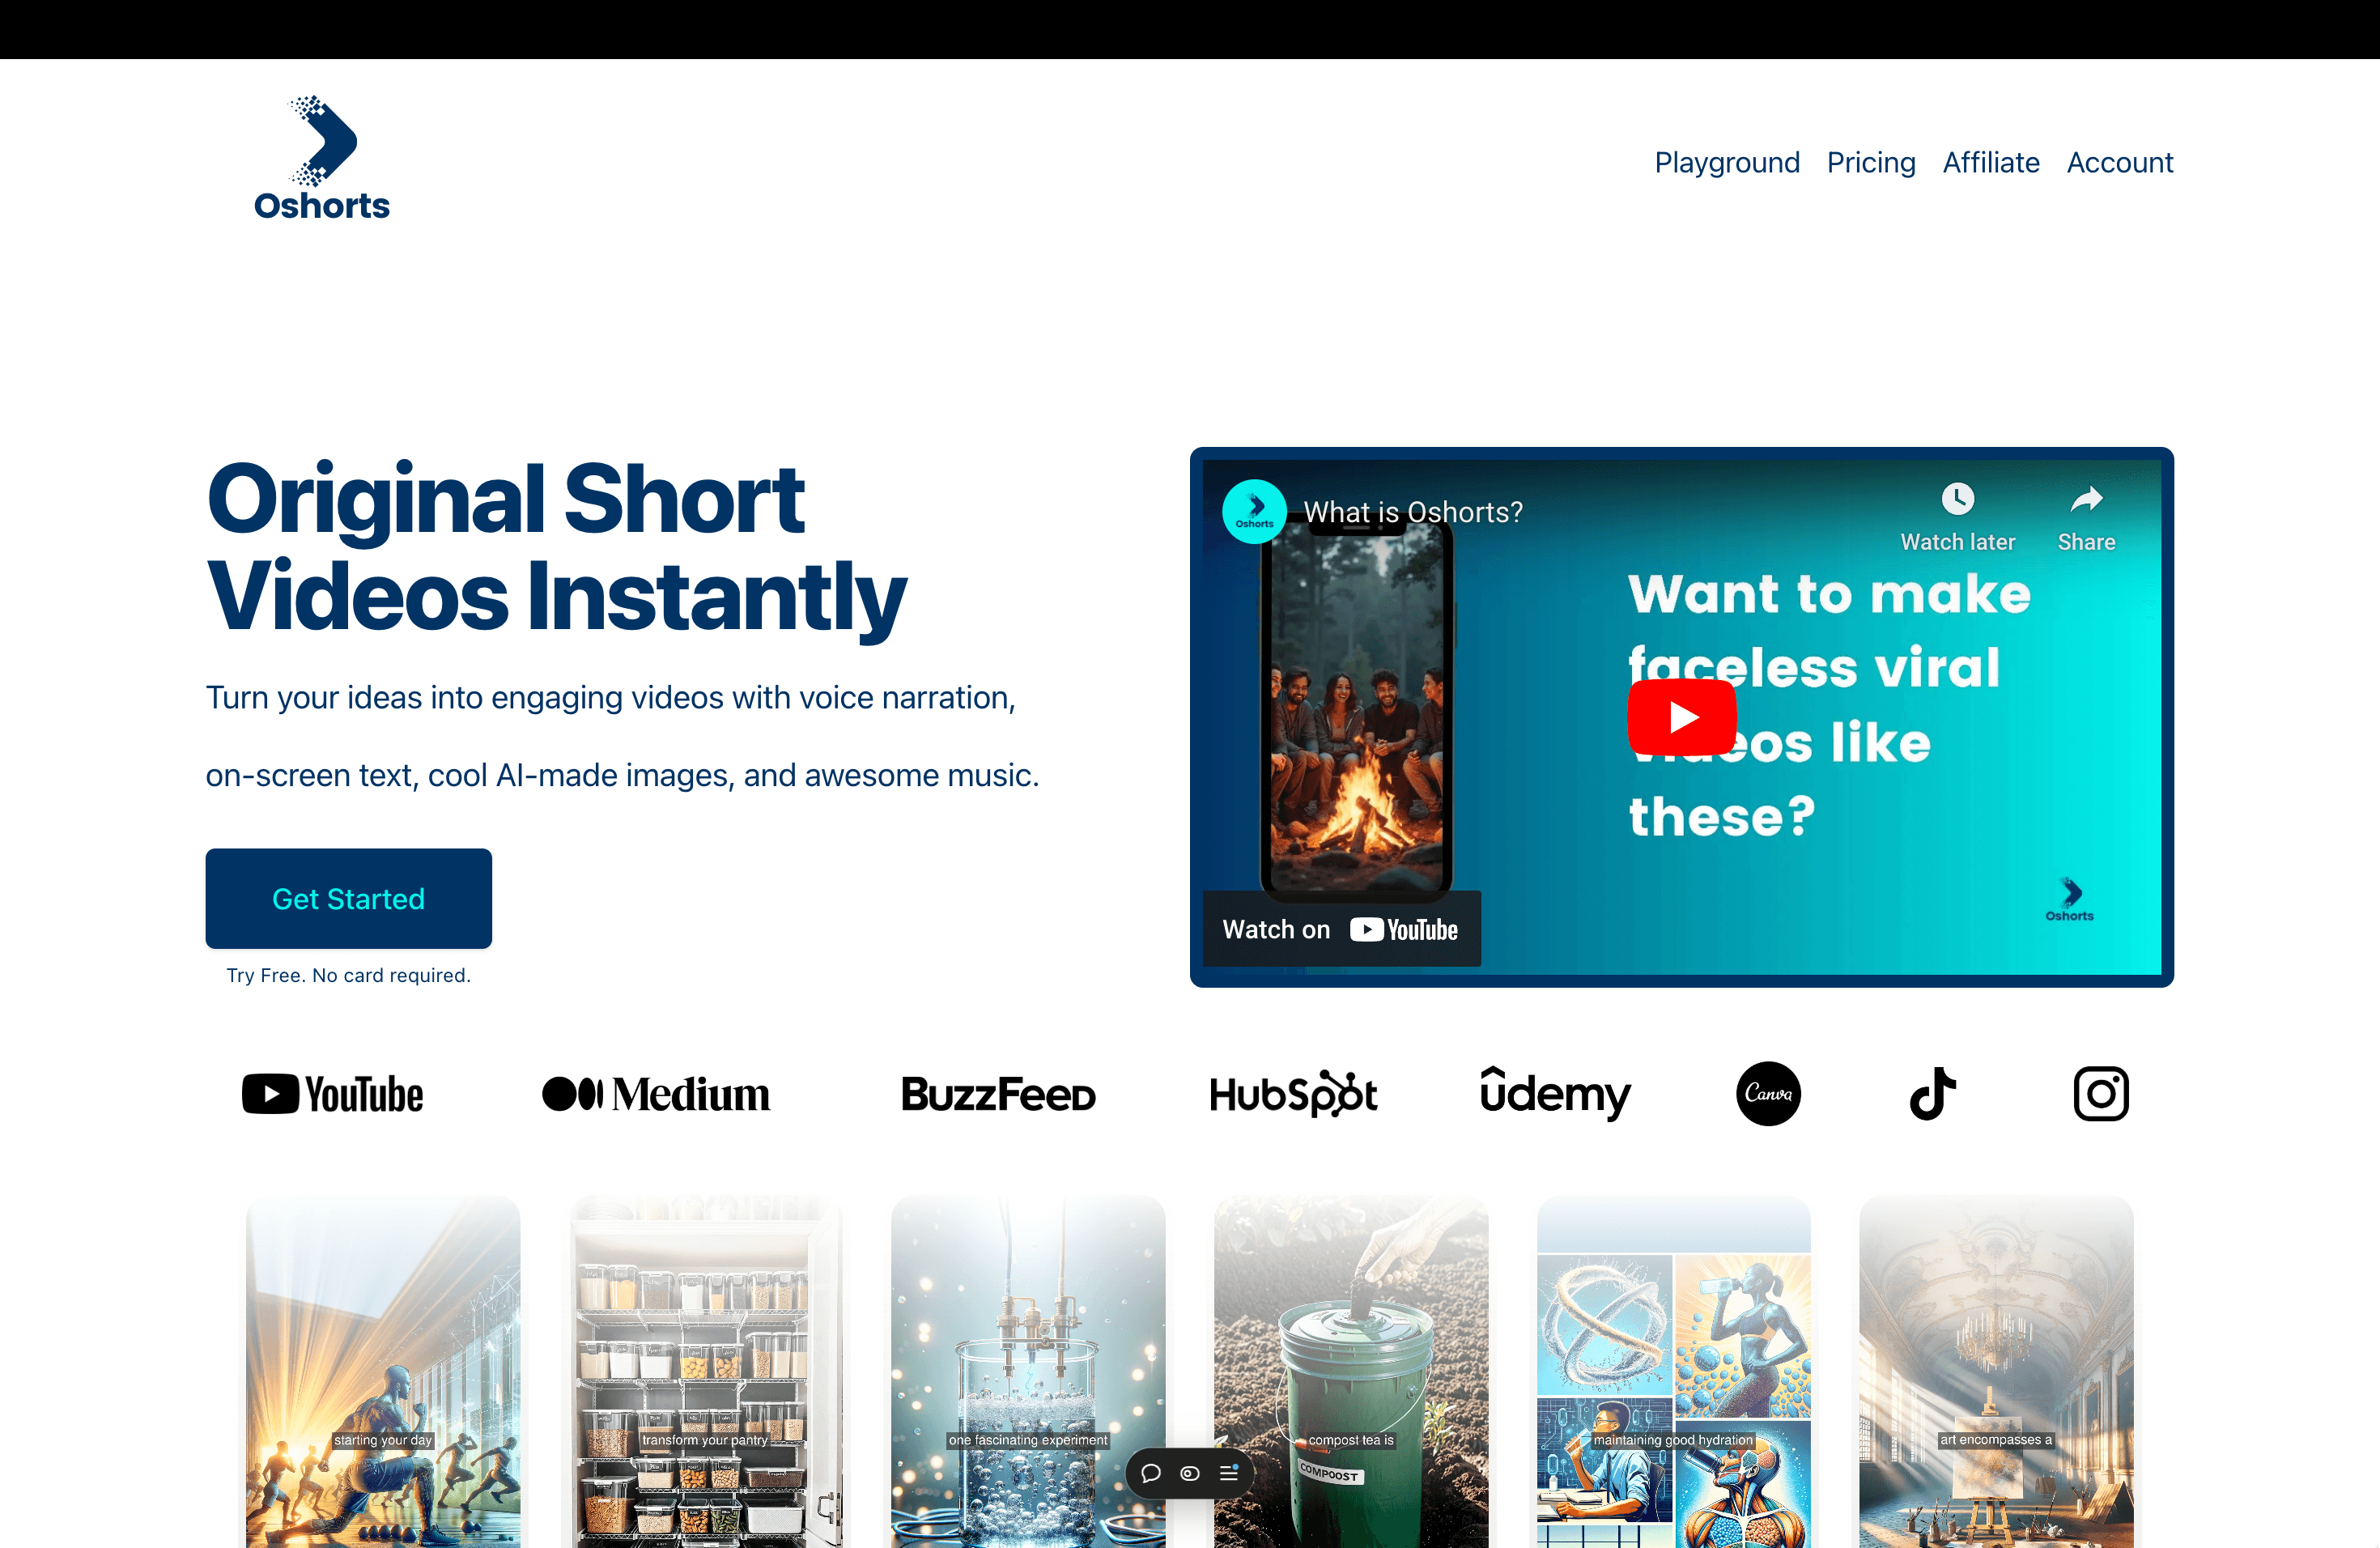Open the menu lines icon in floating toolbar

[1229, 1472]
